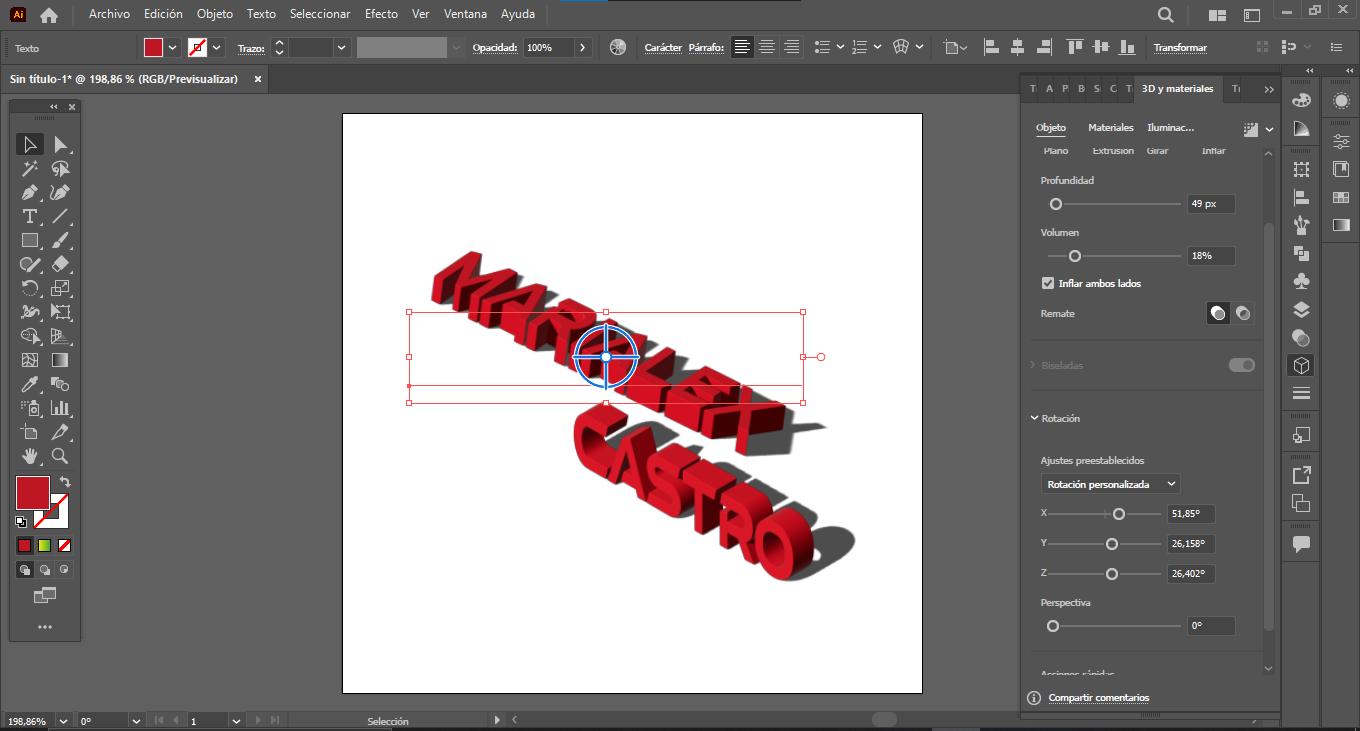The width and height of the screenshot is (1360, 731).
Task: Pick the Curvature tool
Action: point(60,193)
